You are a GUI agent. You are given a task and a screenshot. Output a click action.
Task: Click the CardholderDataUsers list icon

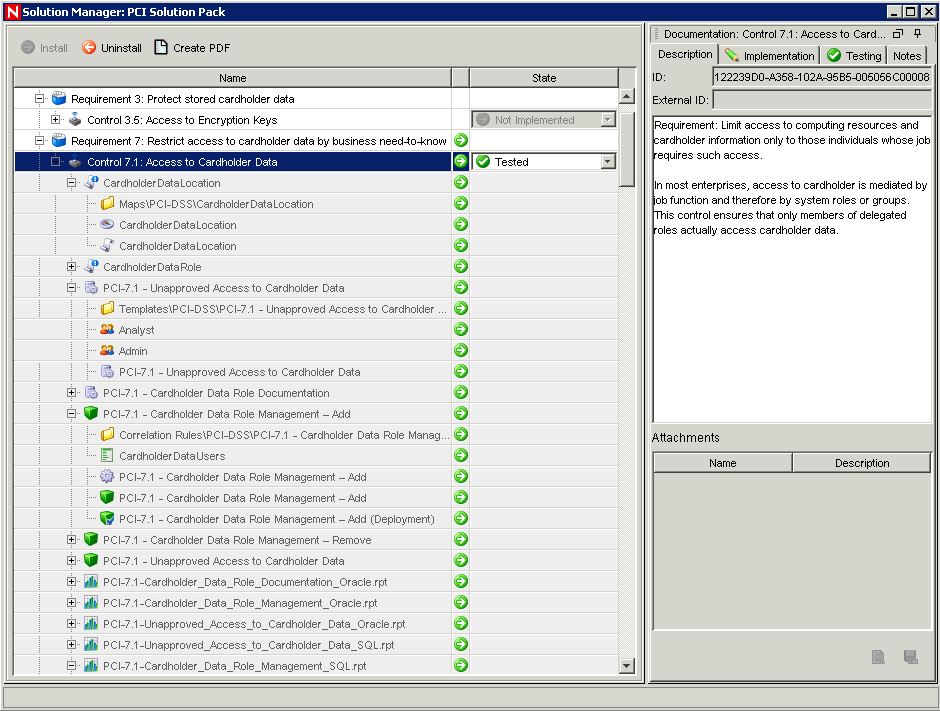pyautogui.click(x=107, y=456)
